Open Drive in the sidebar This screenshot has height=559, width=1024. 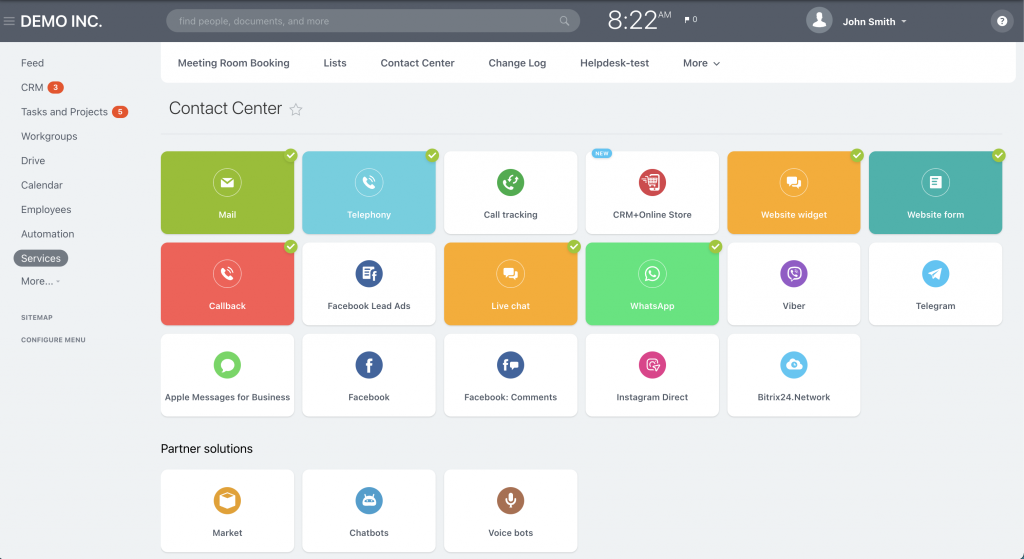click(x=33, y=161)
